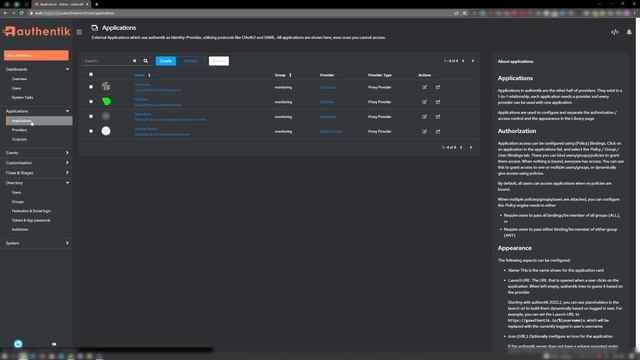
Task: Open the Uptime Kuma provider link
Action: point(331,131)
